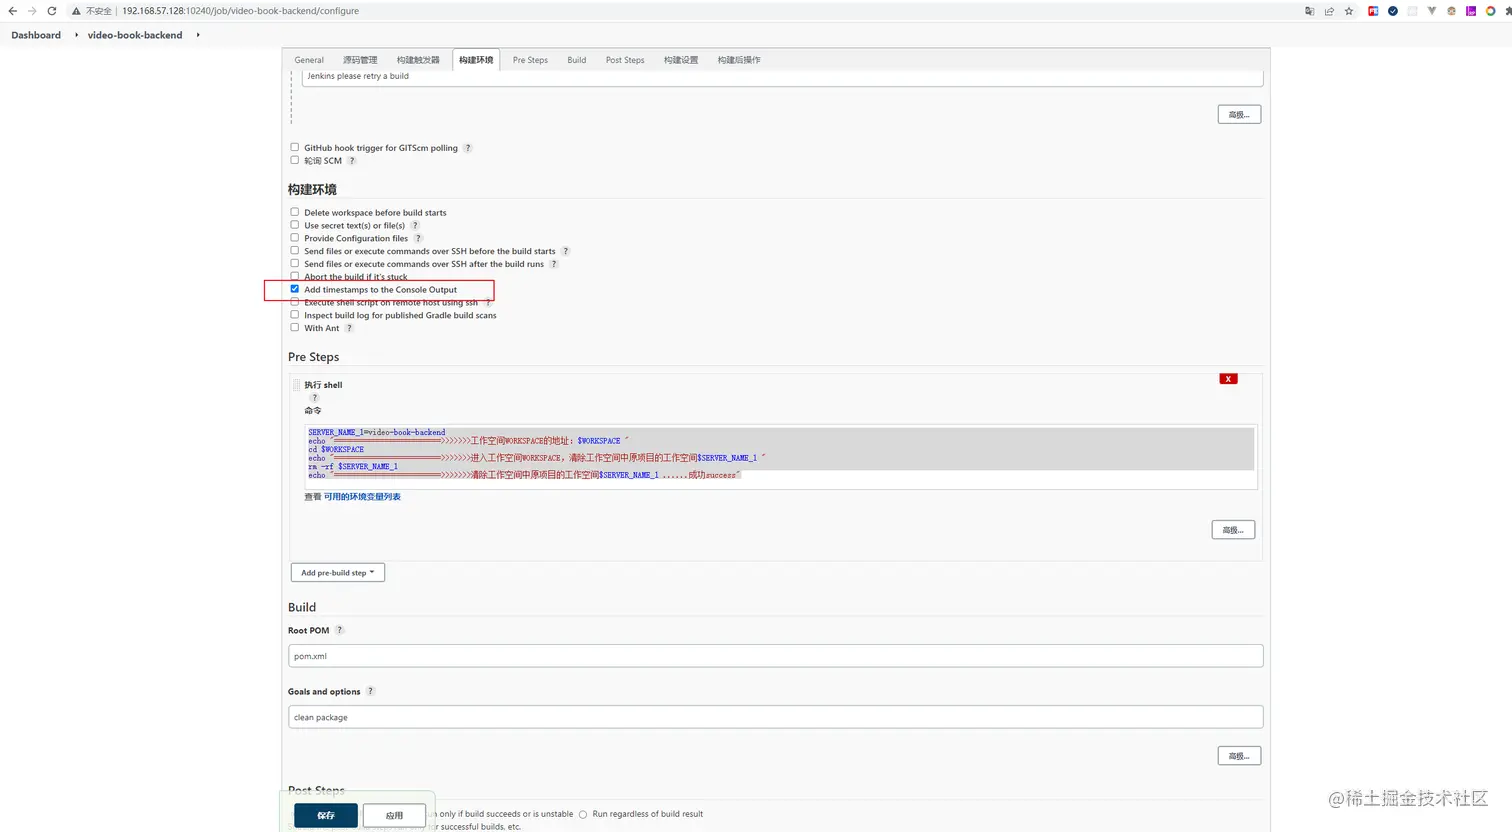Focus the Root POM input field
The width and height of the screenshot is (1512, 832).
tap(776, 656)
